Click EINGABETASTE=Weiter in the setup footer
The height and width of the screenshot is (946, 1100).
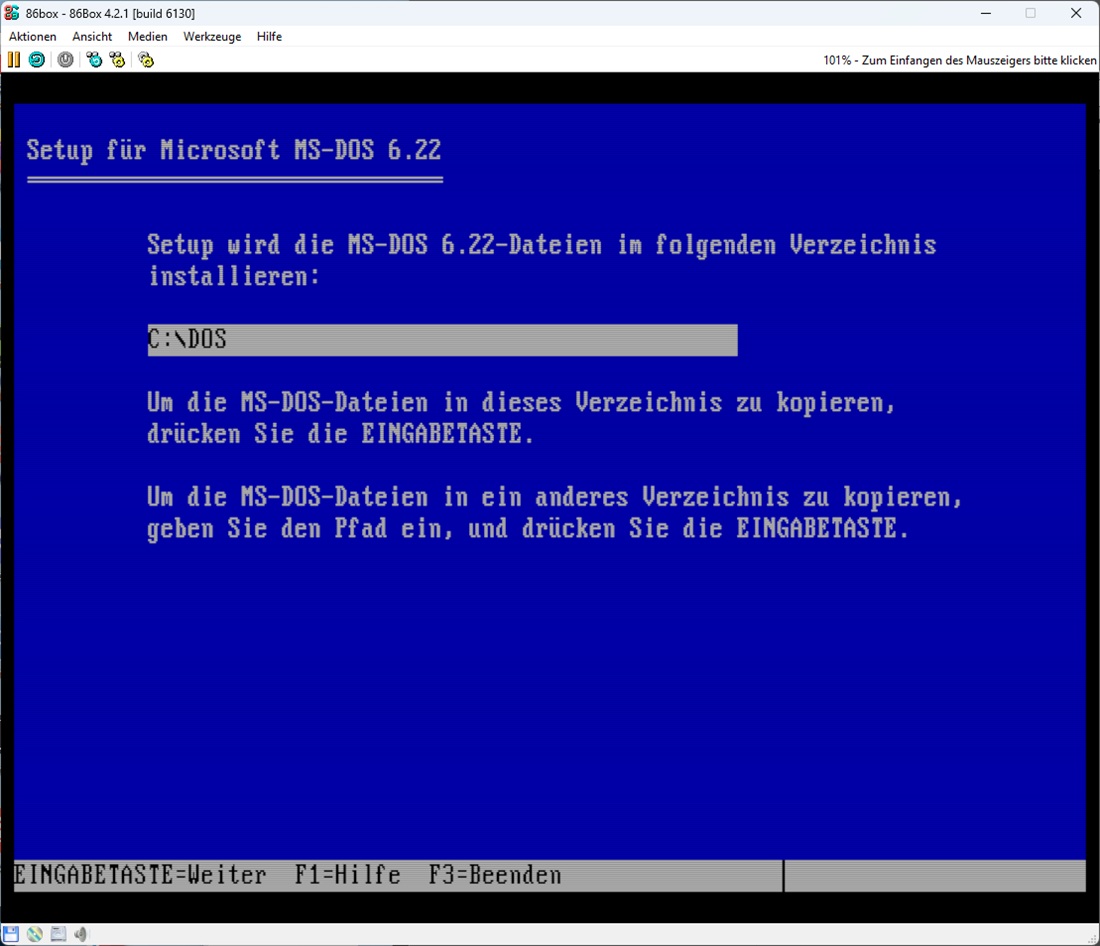coord(140,876)
